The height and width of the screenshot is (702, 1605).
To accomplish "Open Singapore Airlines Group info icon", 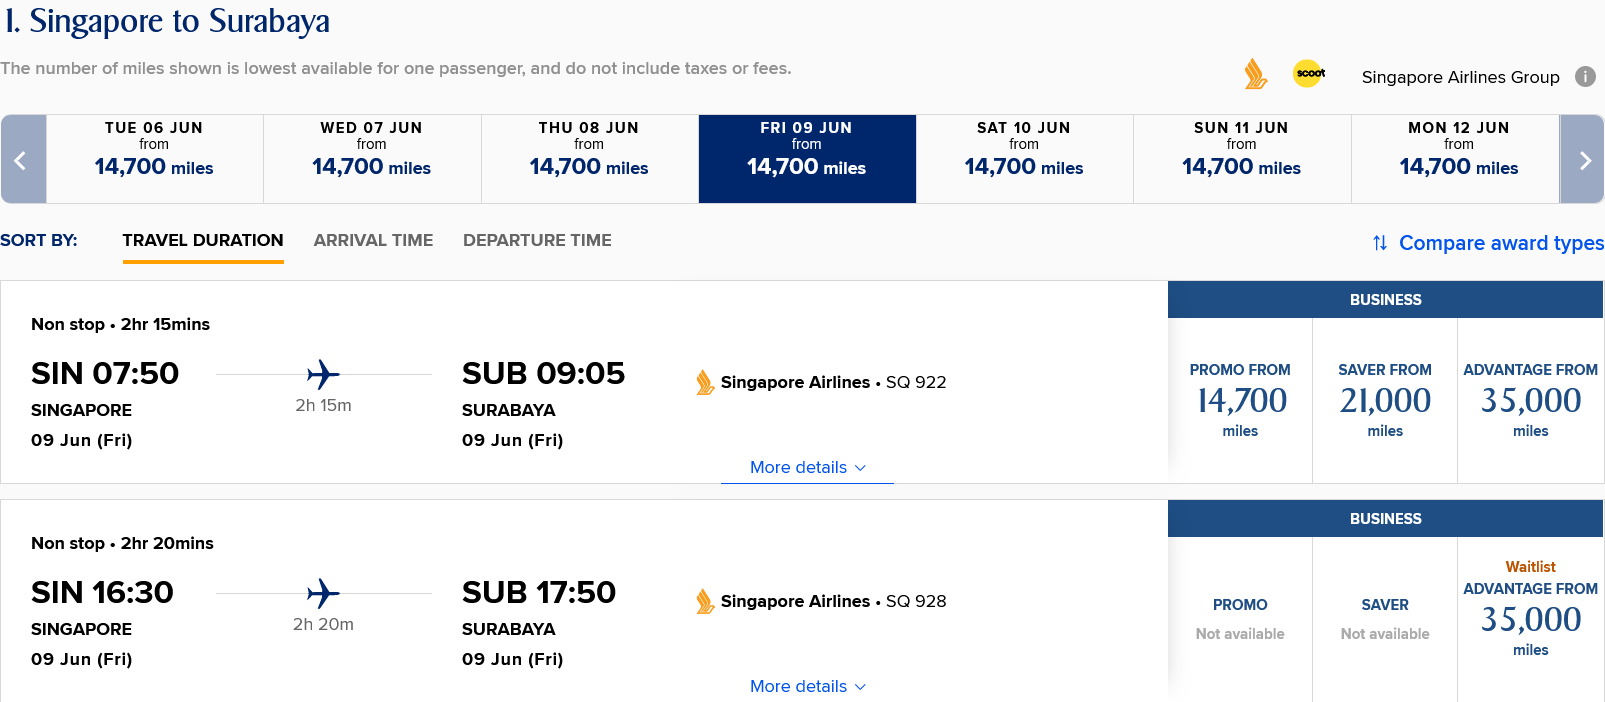I will (1585, 76).
